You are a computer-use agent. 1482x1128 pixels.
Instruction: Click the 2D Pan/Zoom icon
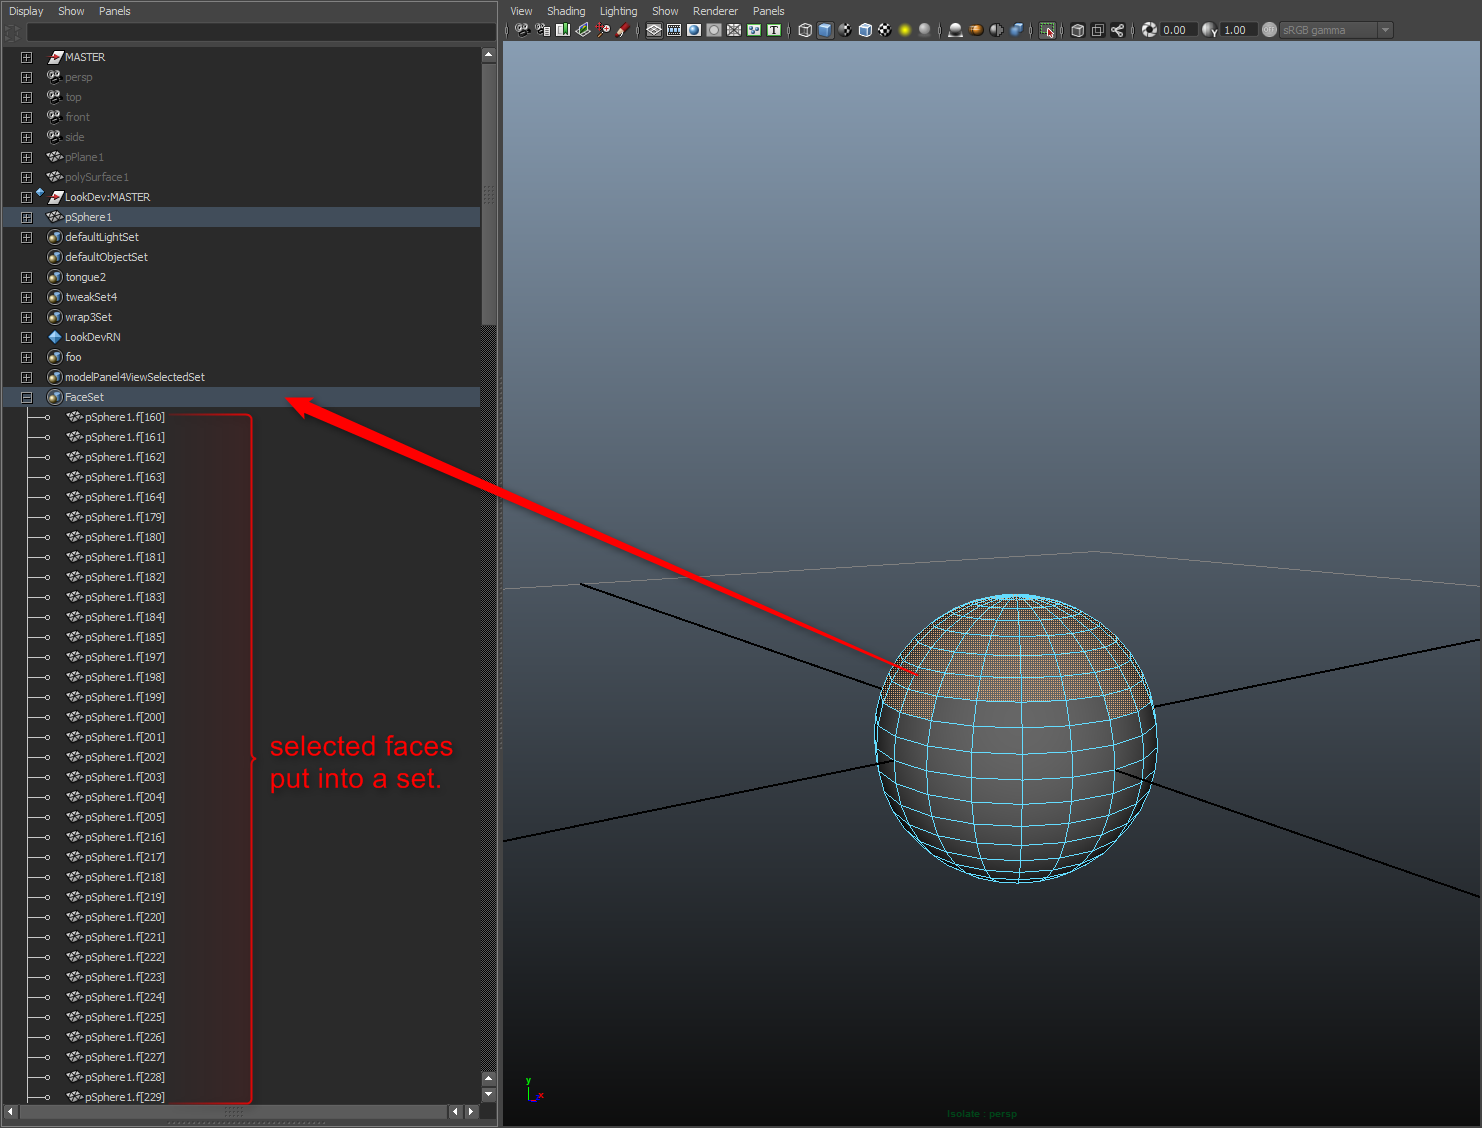603,30
